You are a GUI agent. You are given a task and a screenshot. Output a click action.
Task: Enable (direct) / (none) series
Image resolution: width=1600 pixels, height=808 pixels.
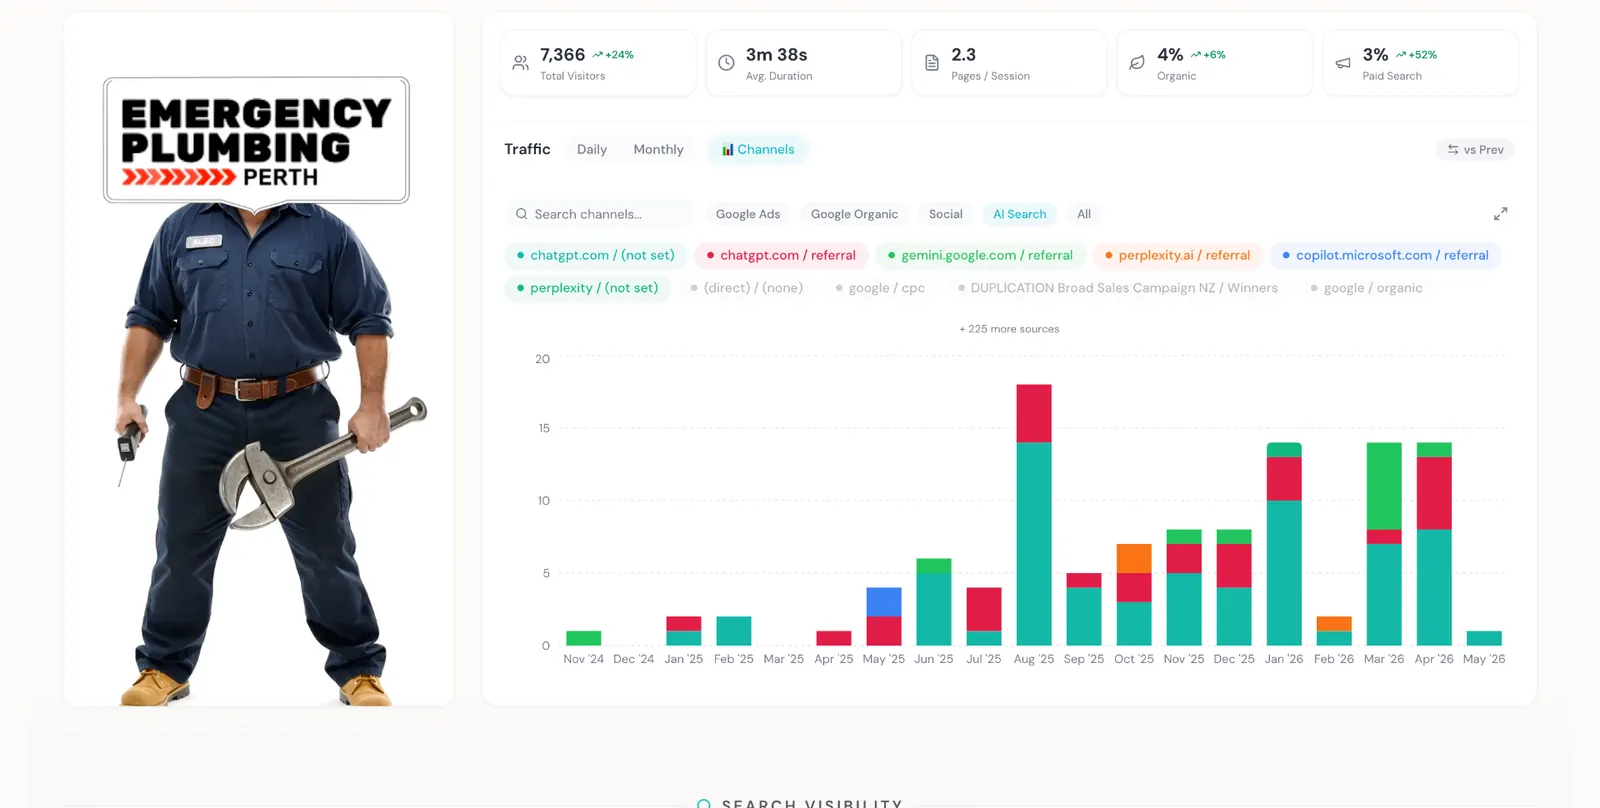(x=746, y=288)
